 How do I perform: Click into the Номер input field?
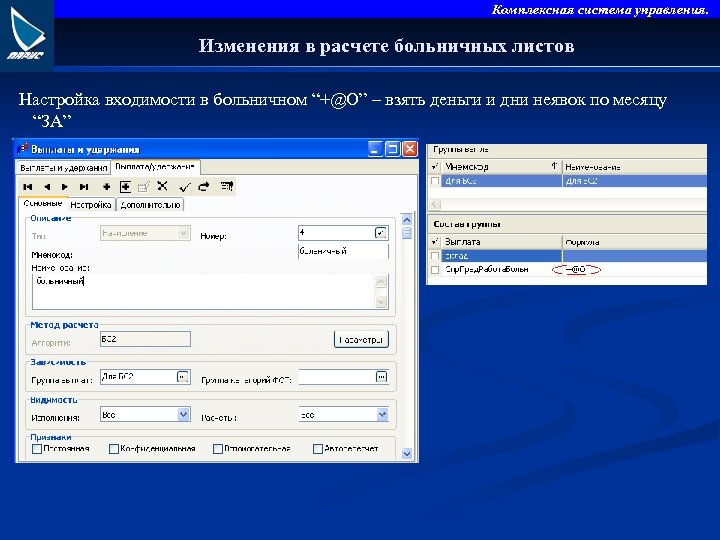click(x=336, y=233)
